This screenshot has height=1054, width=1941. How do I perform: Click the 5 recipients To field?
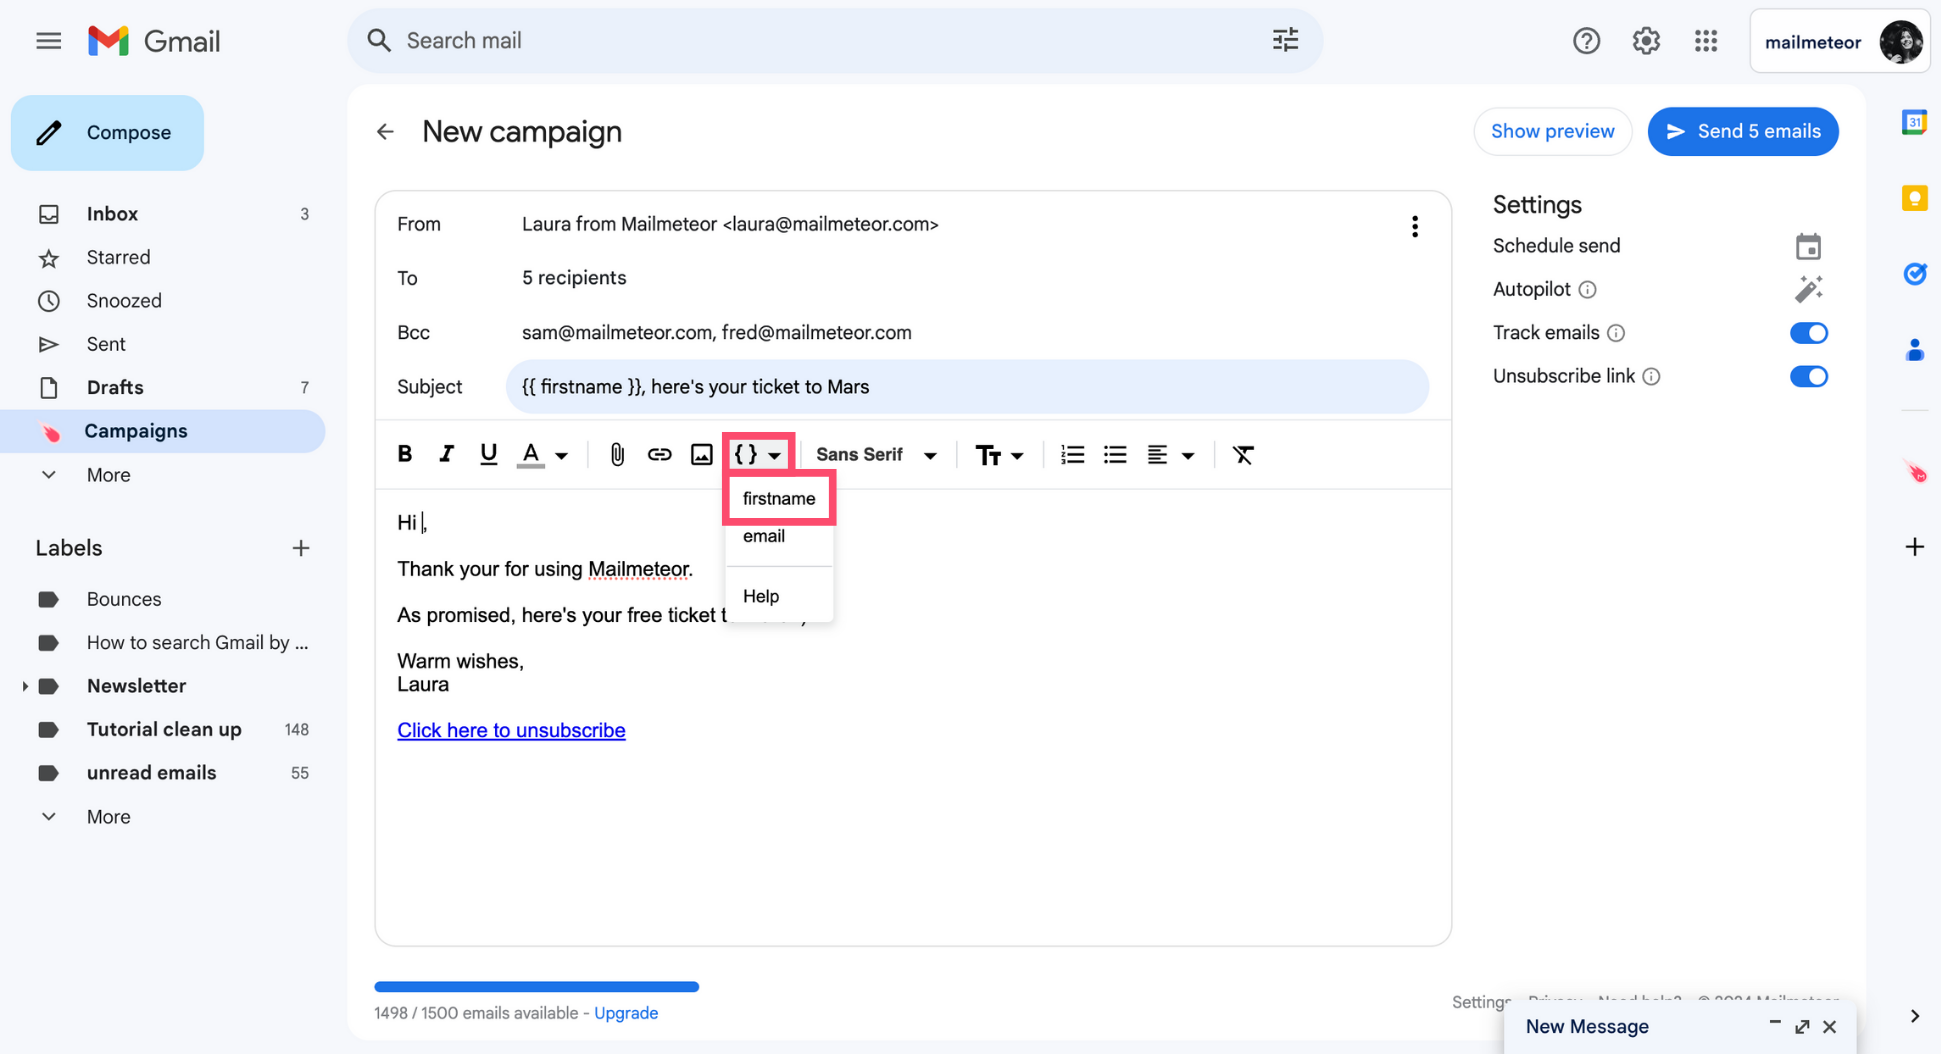[x=574, y=278]
